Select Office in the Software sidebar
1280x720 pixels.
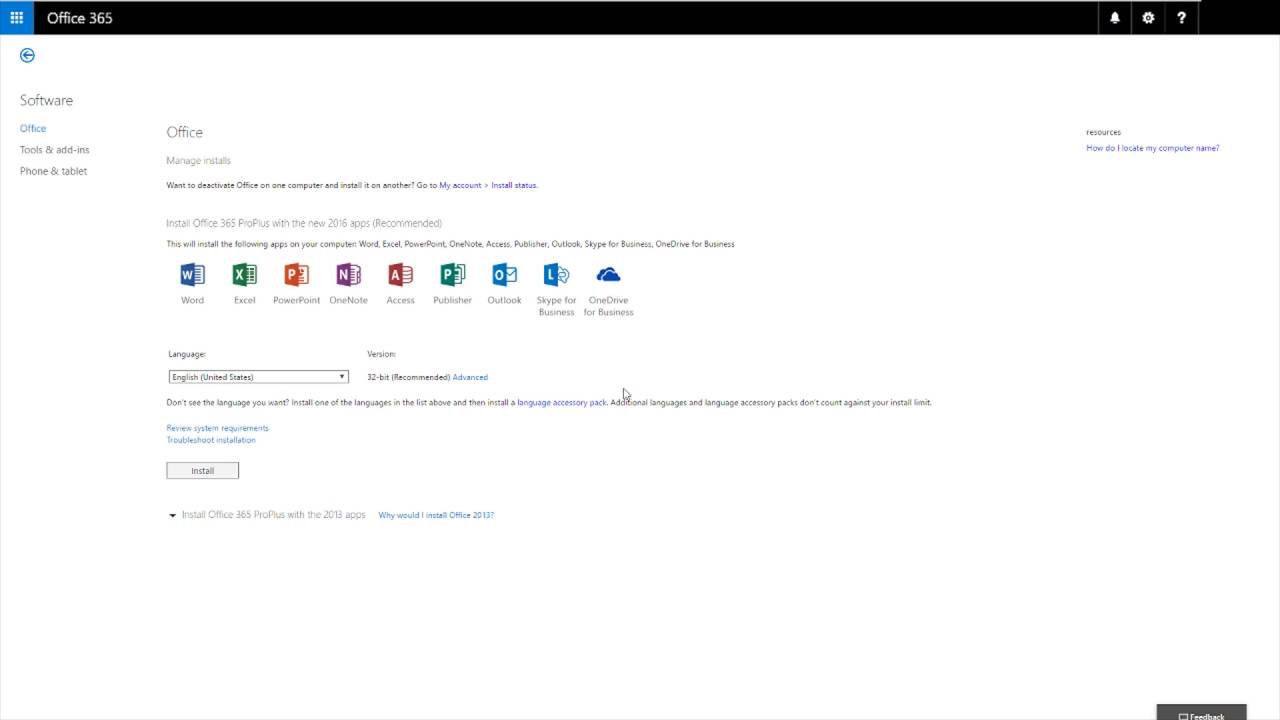click(x=33, y=128)
